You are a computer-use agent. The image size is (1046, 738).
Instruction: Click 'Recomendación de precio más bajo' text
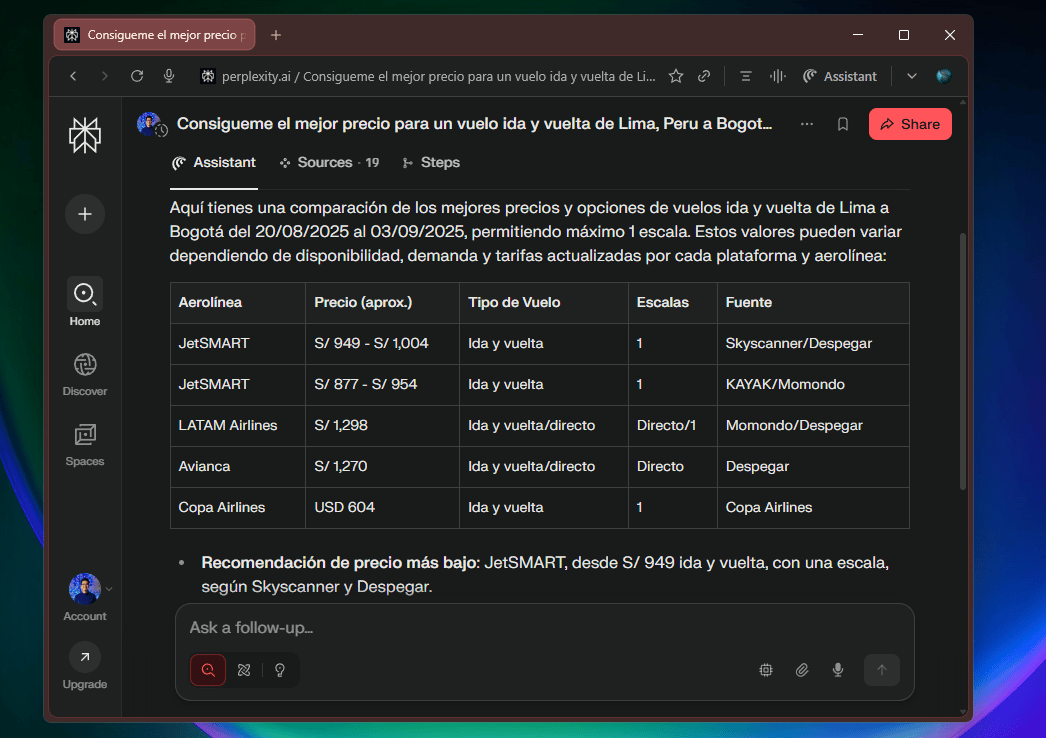[340, 563]
